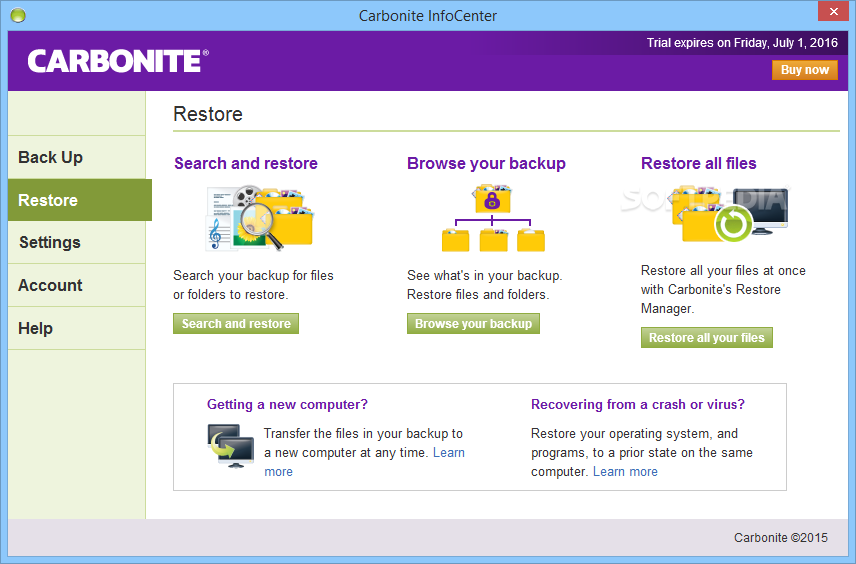Open the Back Up section
The width and height of the screenshot is (856, 564).
pyautogui.click(x=77, y=157)
